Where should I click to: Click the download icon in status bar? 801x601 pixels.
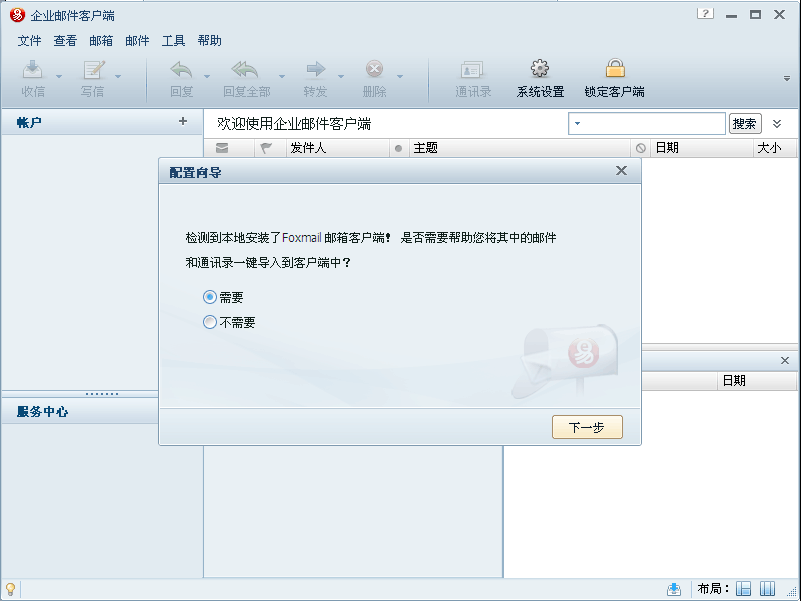point(674,588)
